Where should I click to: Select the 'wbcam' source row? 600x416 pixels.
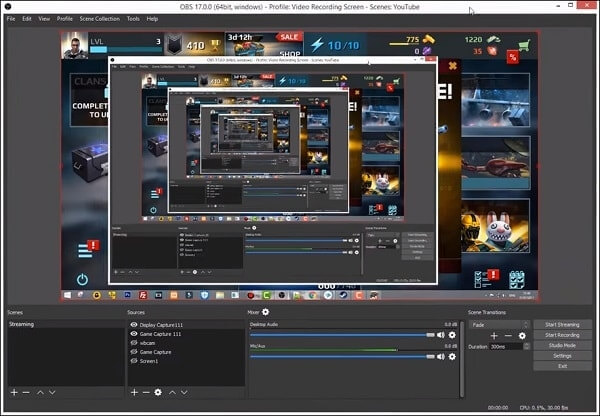[186, 343]
